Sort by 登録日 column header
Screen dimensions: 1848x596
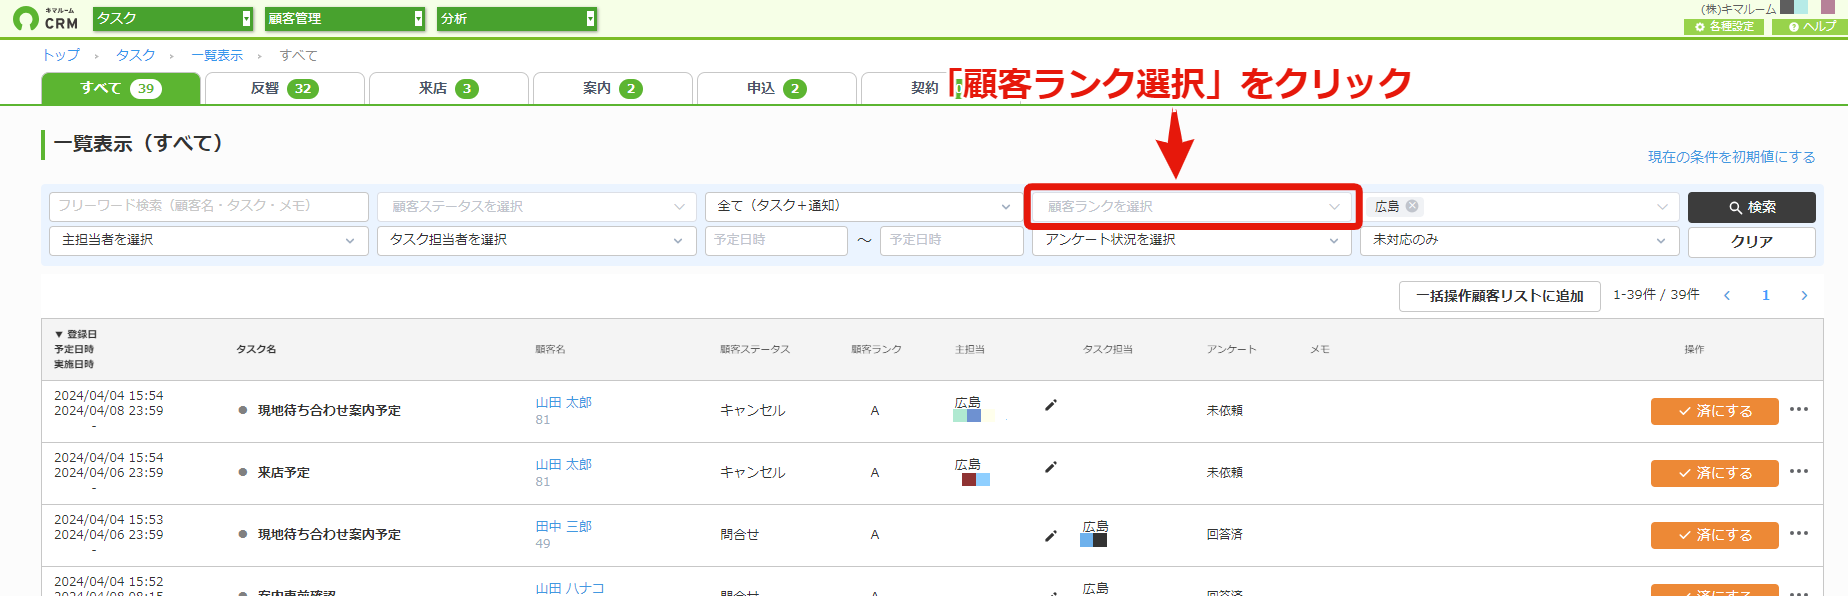[x=76, y=334]
